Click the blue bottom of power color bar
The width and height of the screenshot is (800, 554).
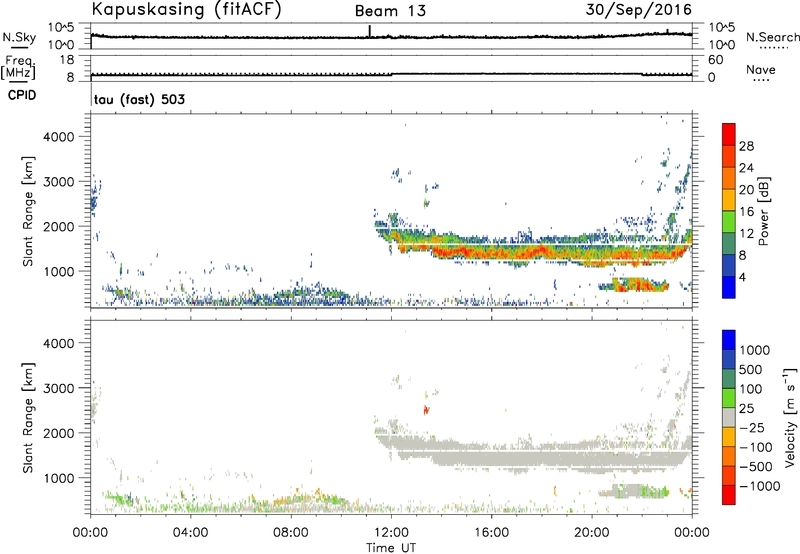point(729,287)
